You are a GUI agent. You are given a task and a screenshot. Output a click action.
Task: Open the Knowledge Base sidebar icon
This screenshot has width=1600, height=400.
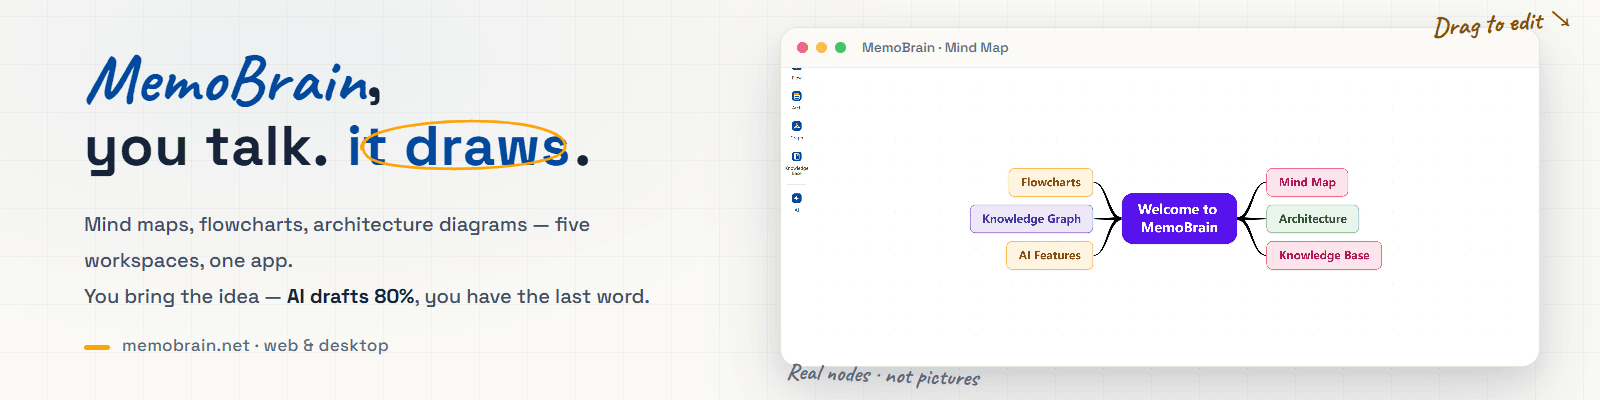(x=797, y=157)
